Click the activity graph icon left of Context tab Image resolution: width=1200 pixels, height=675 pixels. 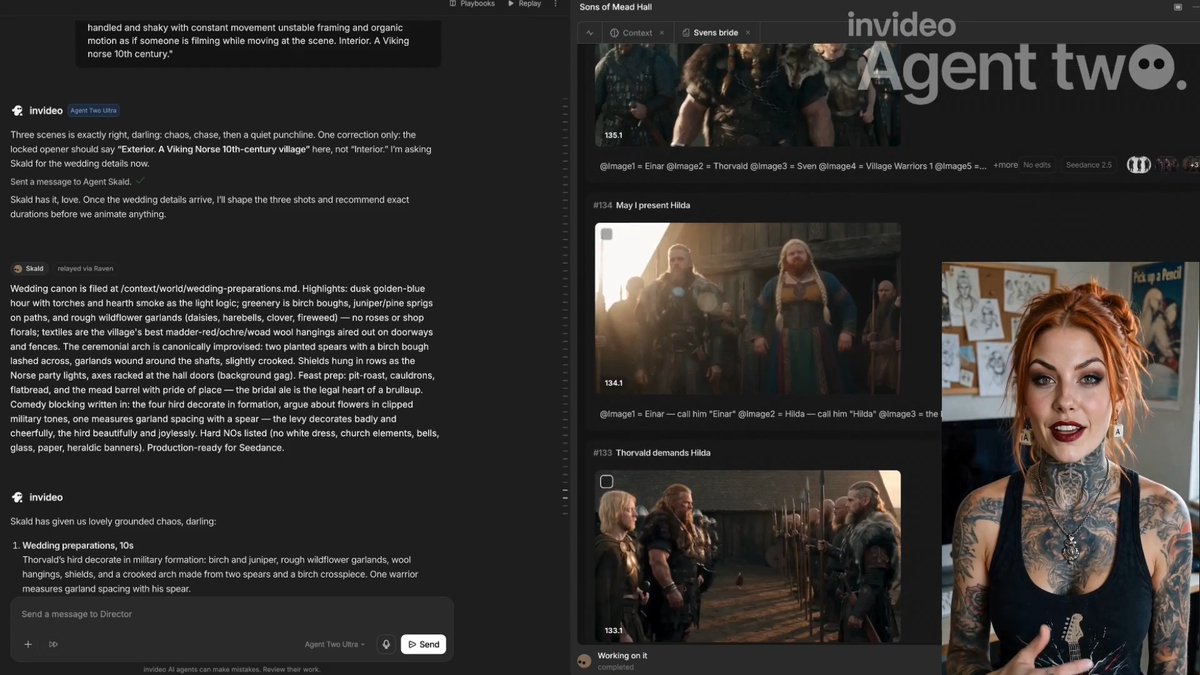590,33
